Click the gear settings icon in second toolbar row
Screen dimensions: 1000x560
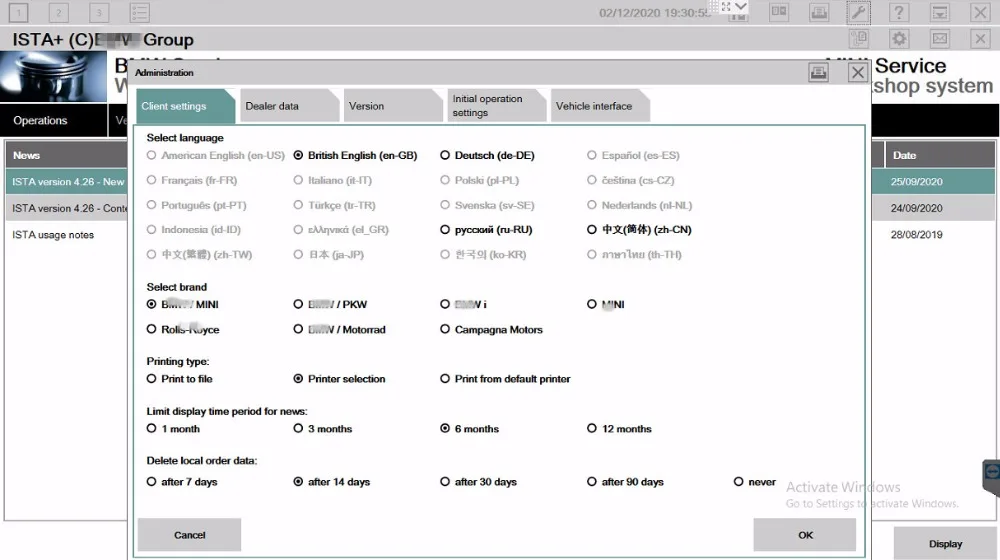pyautogui.click(x=899, y=39)
